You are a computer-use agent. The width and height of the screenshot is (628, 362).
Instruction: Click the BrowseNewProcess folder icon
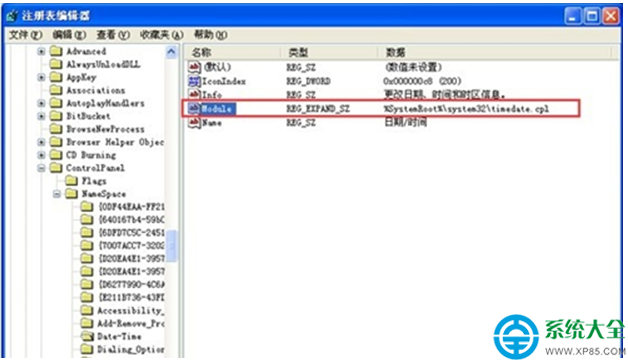tap(56, 129)
